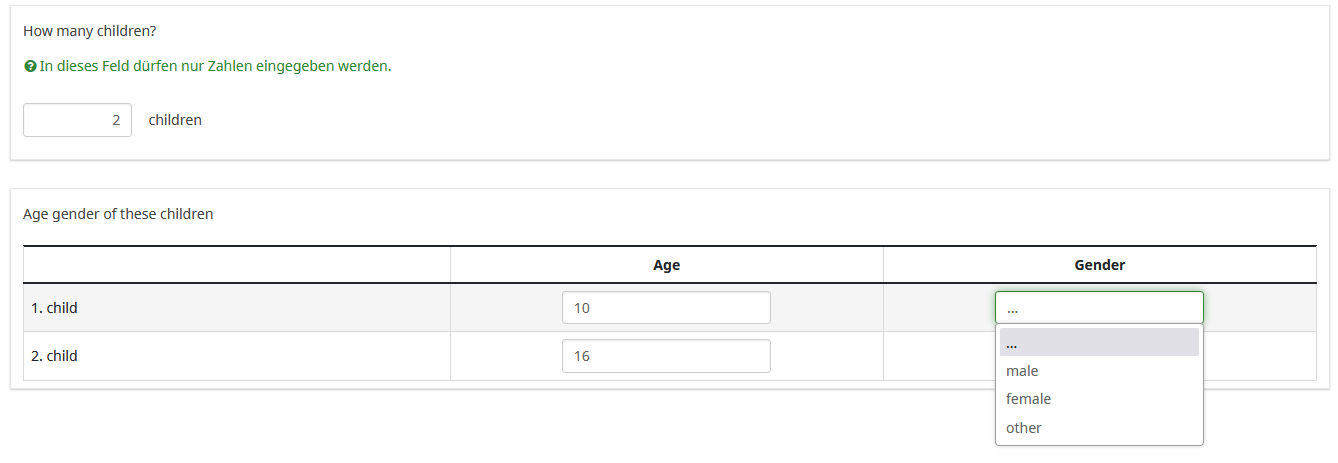The width and height of the screenshot is (1338, 463).
Task: Focus the age field for 1. child
Action: click(666, 308)
